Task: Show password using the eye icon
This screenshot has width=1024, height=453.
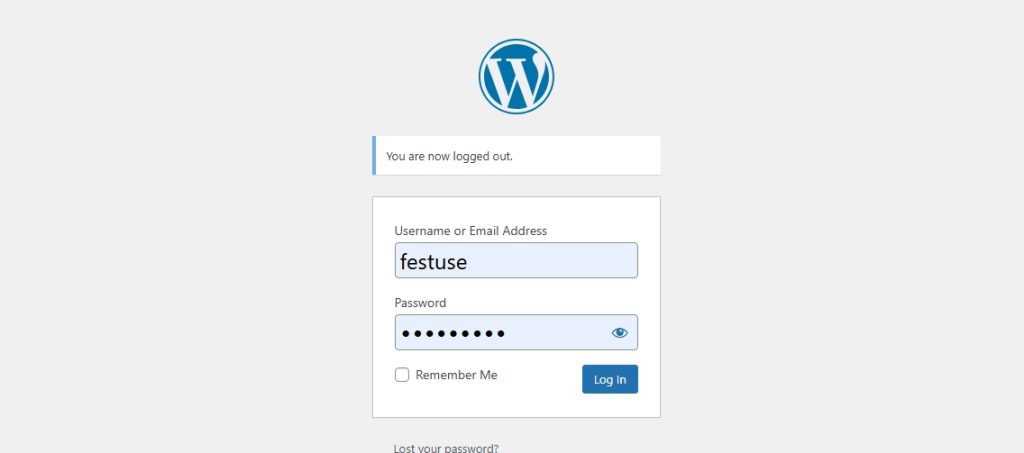Action: tap(619, 333)
